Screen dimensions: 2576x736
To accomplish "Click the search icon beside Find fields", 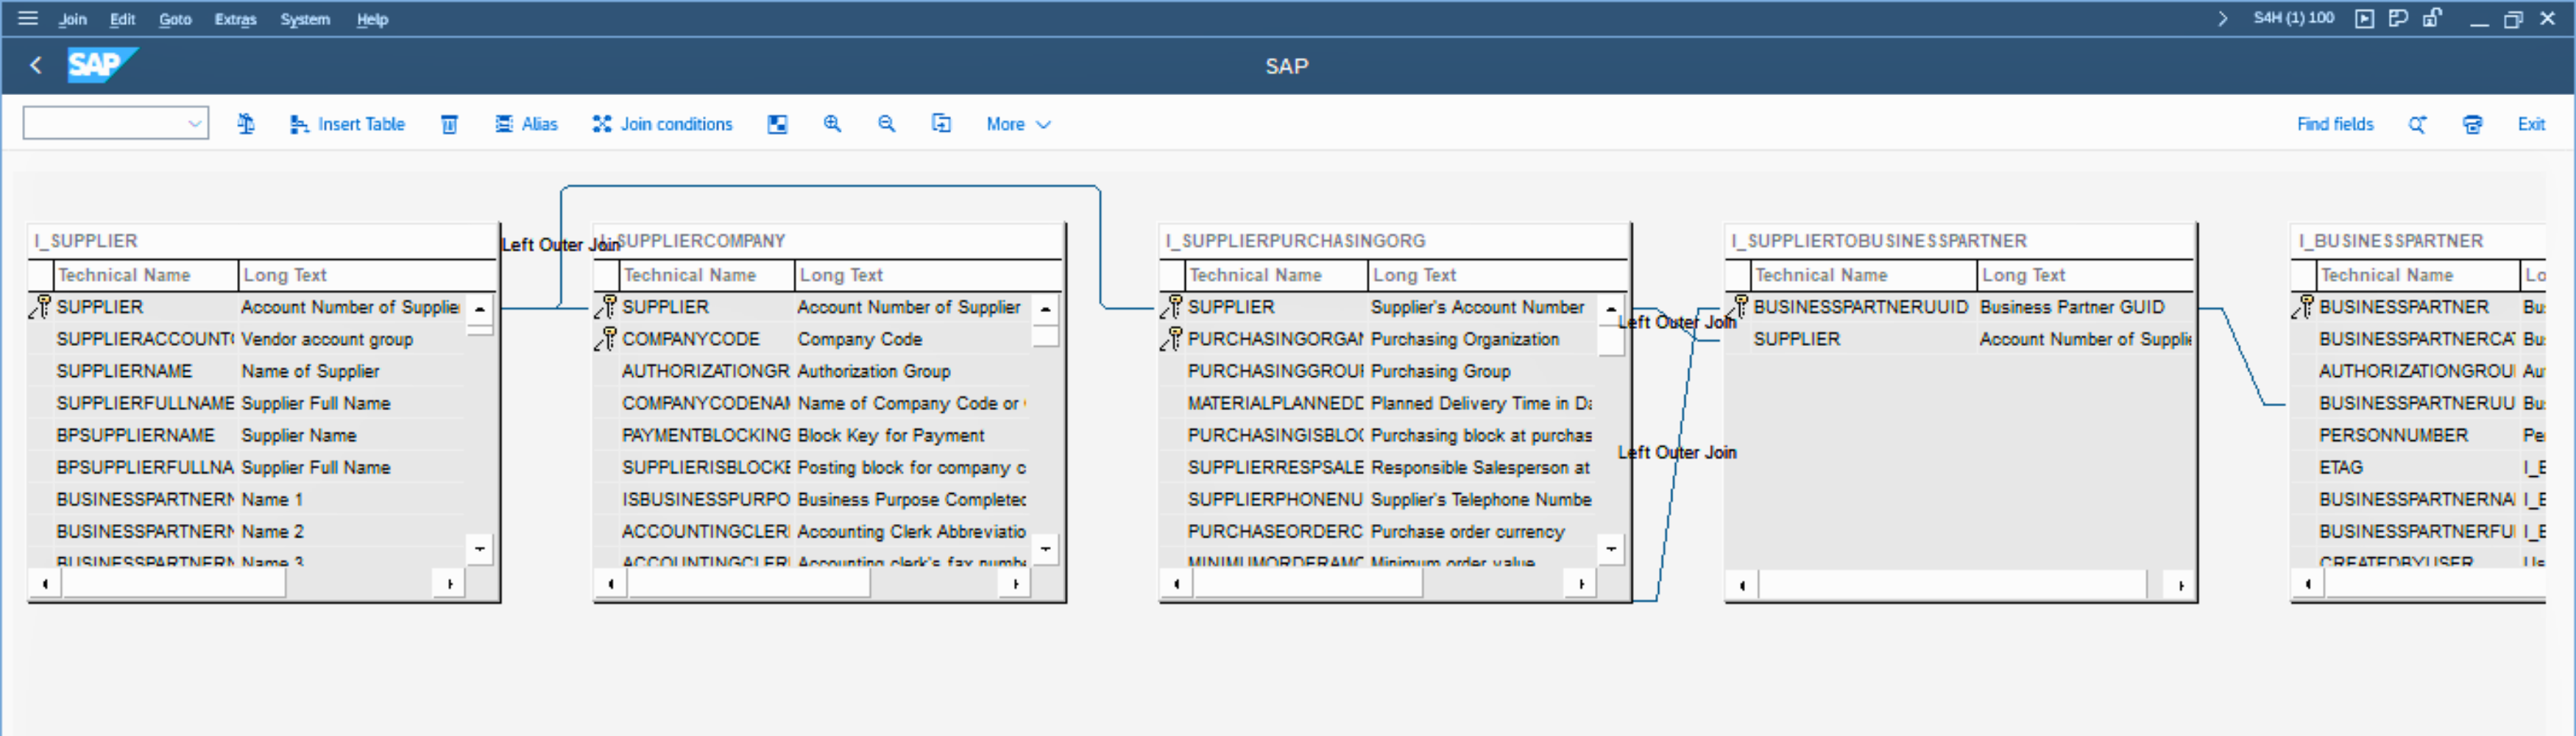I will (x=2417, y=124).
